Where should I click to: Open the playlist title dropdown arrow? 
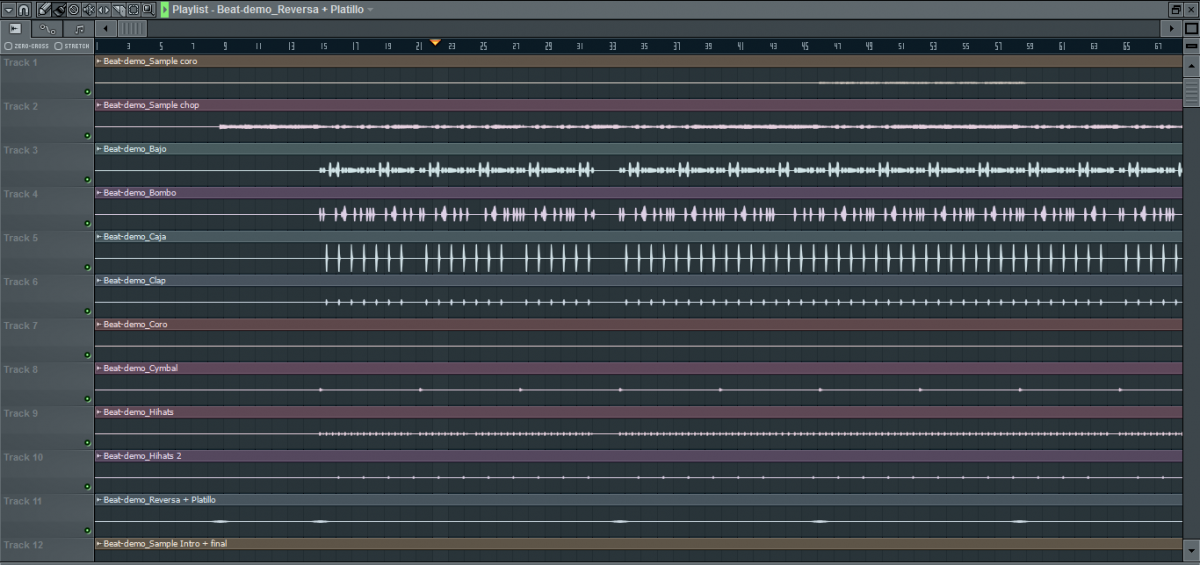370,9
